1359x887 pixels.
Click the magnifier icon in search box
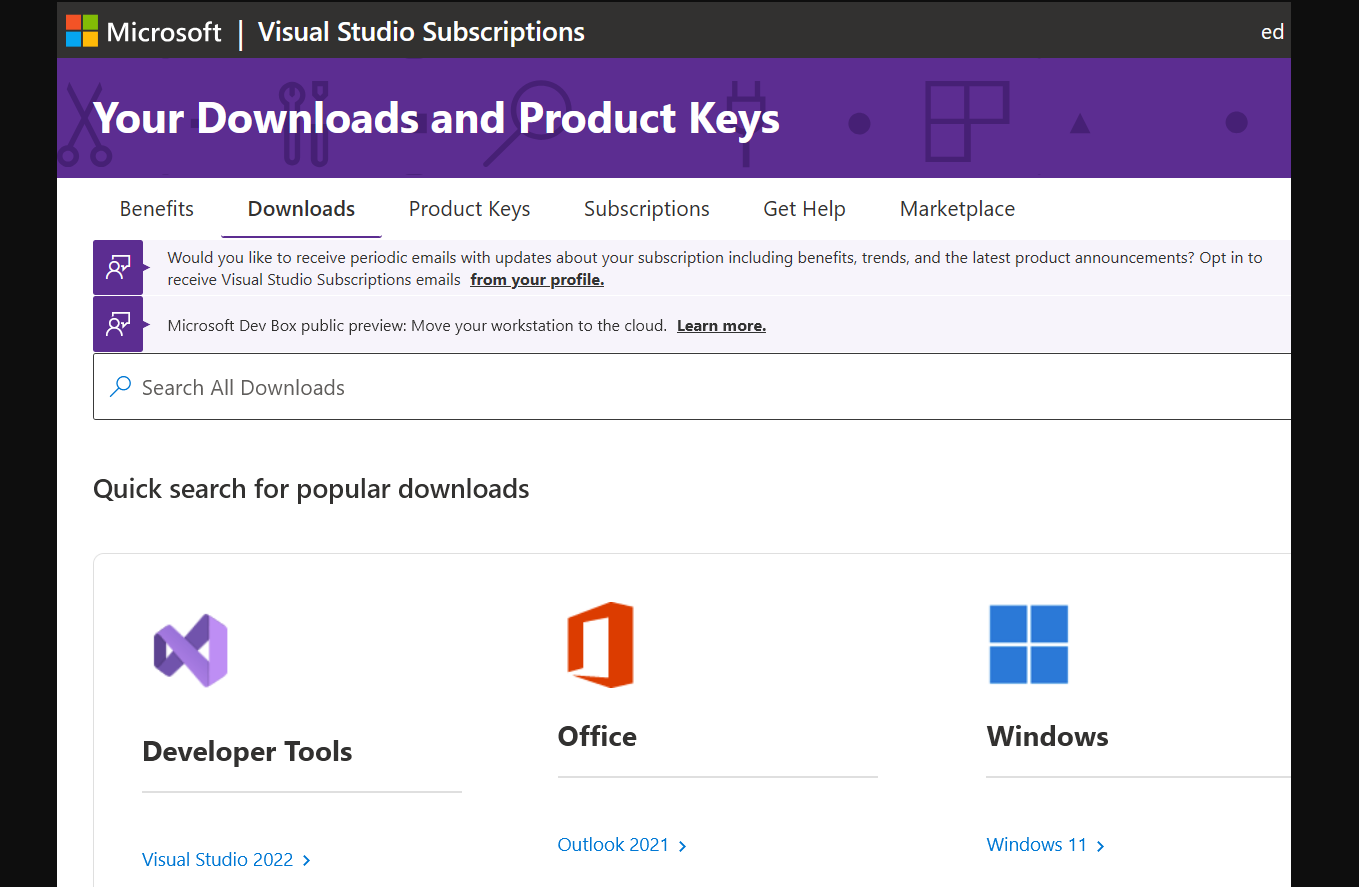pos(120,387)
